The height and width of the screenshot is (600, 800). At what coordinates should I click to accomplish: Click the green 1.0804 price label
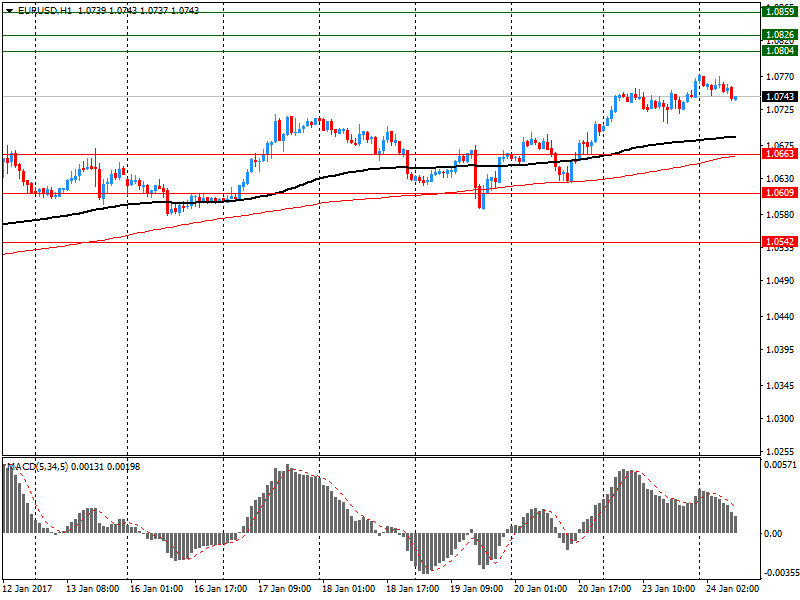[x=780, y=51]
